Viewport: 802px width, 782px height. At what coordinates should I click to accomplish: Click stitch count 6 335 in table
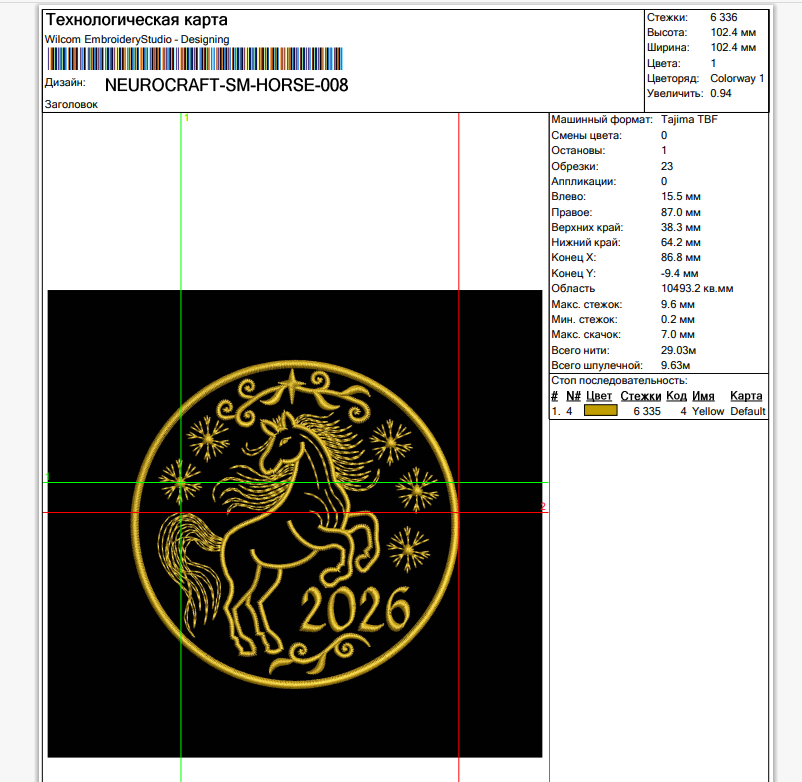coord(647,411)
